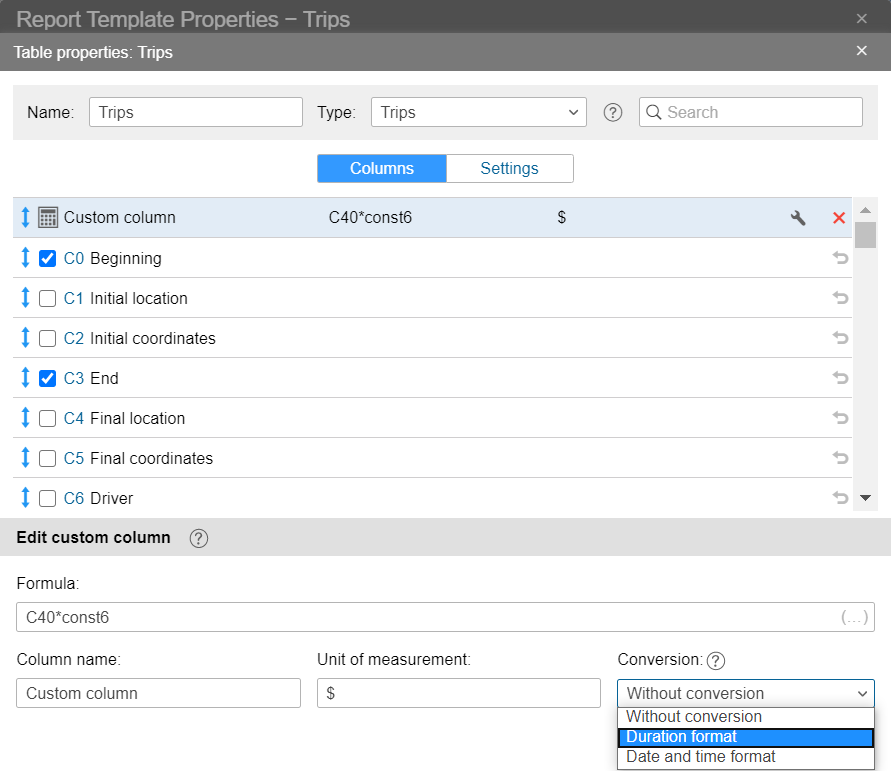Screen dimensions: 891x771
Task: Uncheck the C0 Beginning checkbox
Action: [x=47, y=258]
